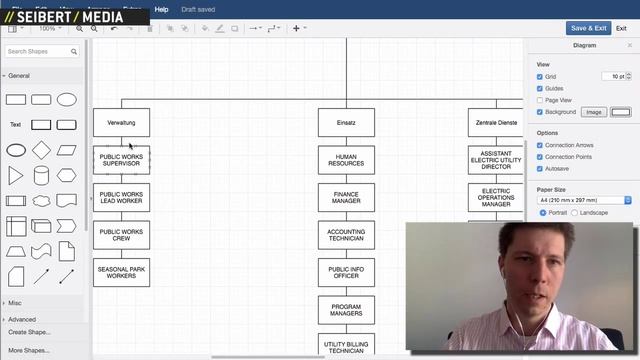Click the grid size 10 pt field
This screenshot has height=360, width=640.
[613, 76]
